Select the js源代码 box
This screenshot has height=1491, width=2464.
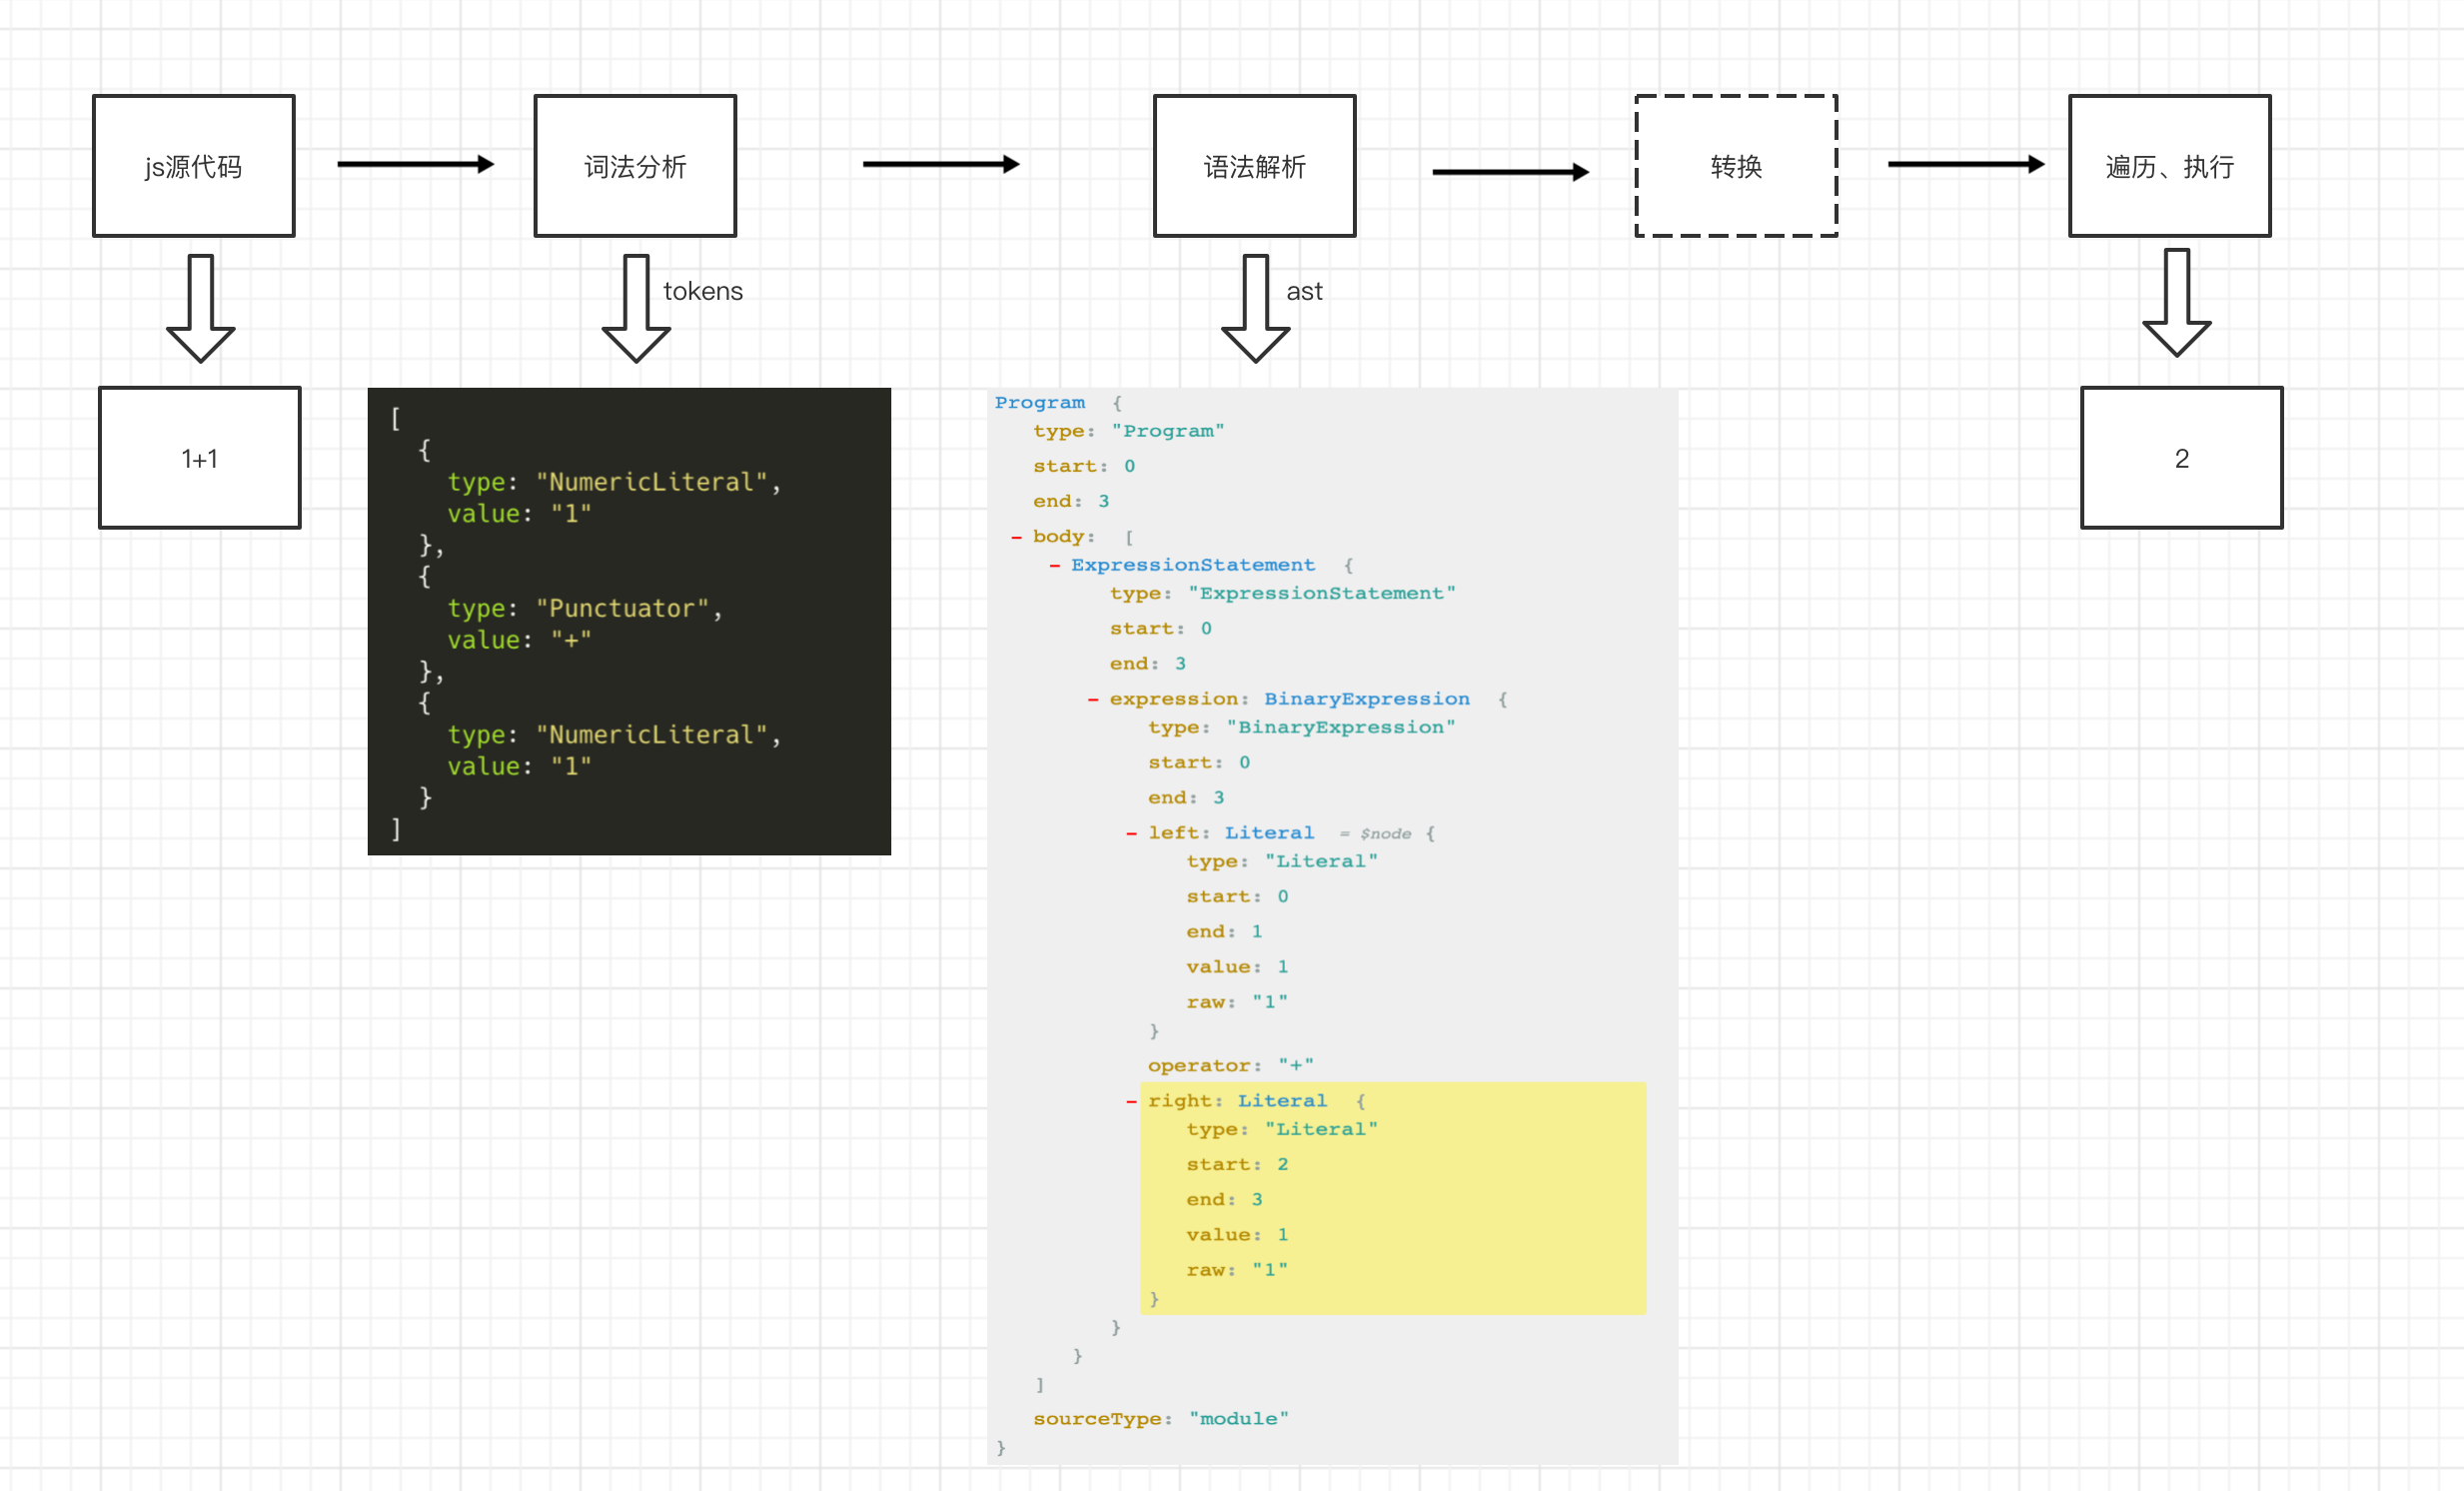click(194, 166)
